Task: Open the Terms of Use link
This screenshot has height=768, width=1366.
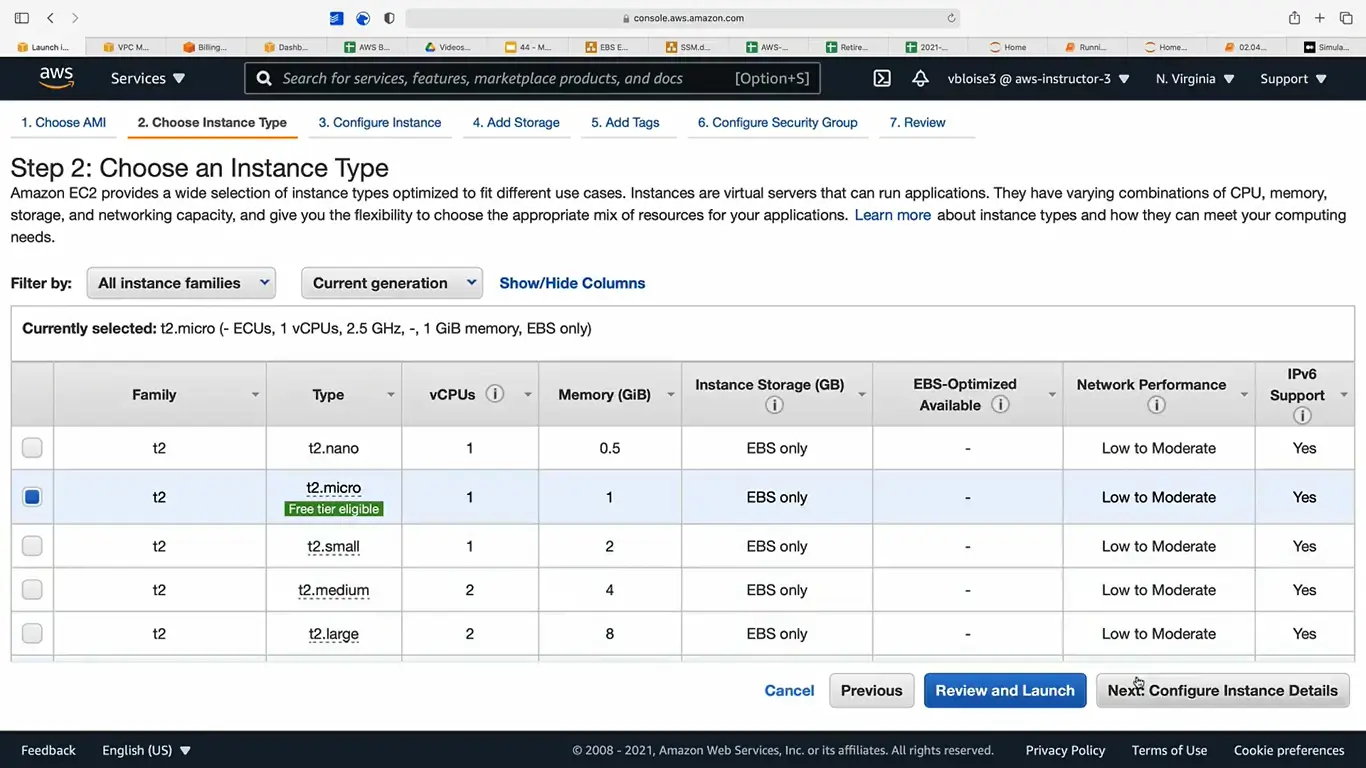Action: pyautogui.click(x=1169, y=750)
